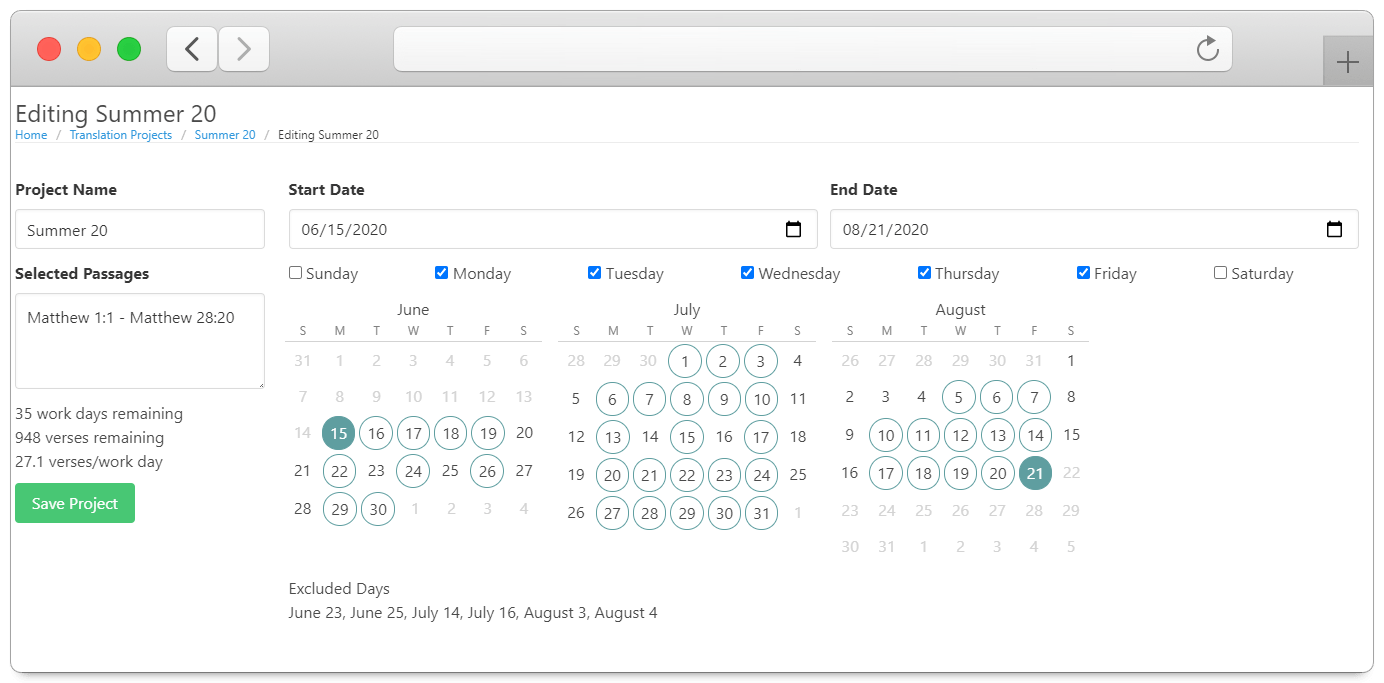Reload the page with the refresh icon

tap(1208, 49)
